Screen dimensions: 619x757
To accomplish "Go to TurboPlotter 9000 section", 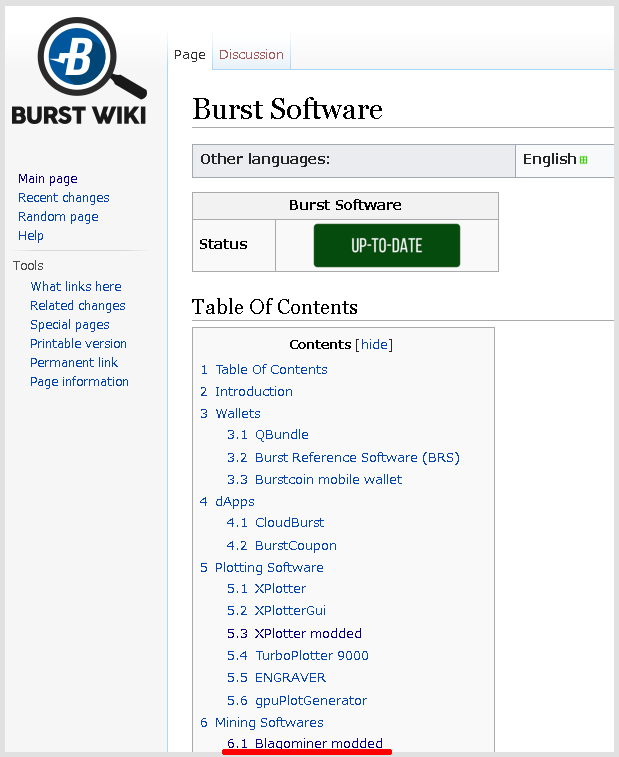I will pyautogui.click(x=311, y=656).
